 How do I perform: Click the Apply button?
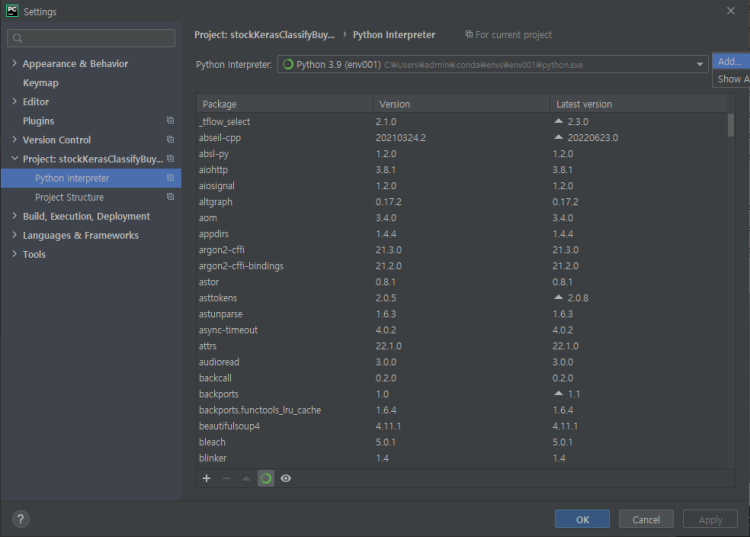[710, 519]
